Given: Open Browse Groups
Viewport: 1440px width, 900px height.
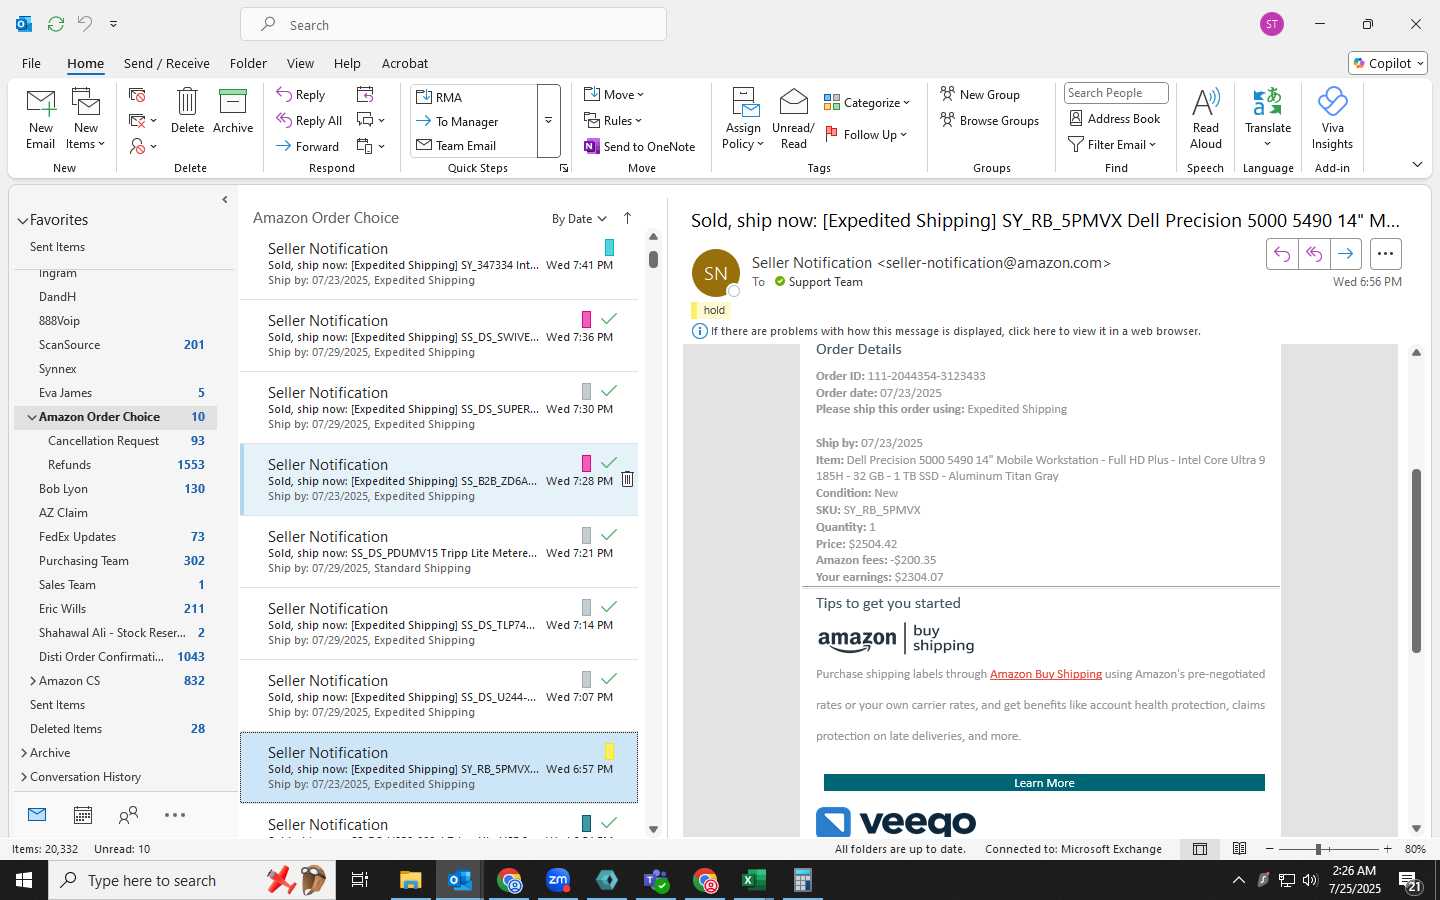Looking at the screenshot, I should coord(989,121).
